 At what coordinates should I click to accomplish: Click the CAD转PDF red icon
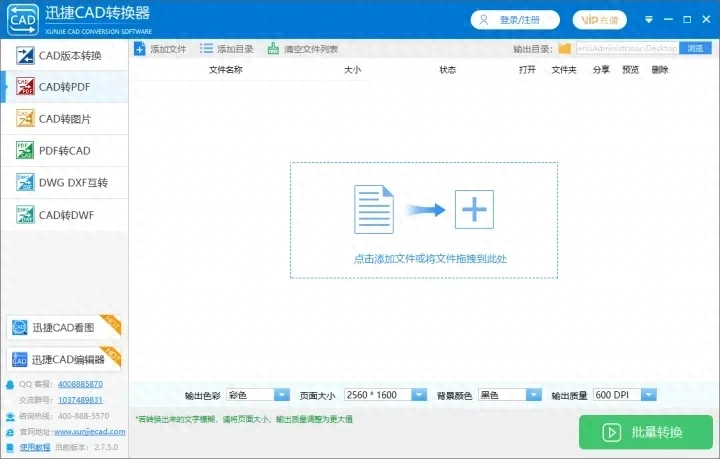25,86
